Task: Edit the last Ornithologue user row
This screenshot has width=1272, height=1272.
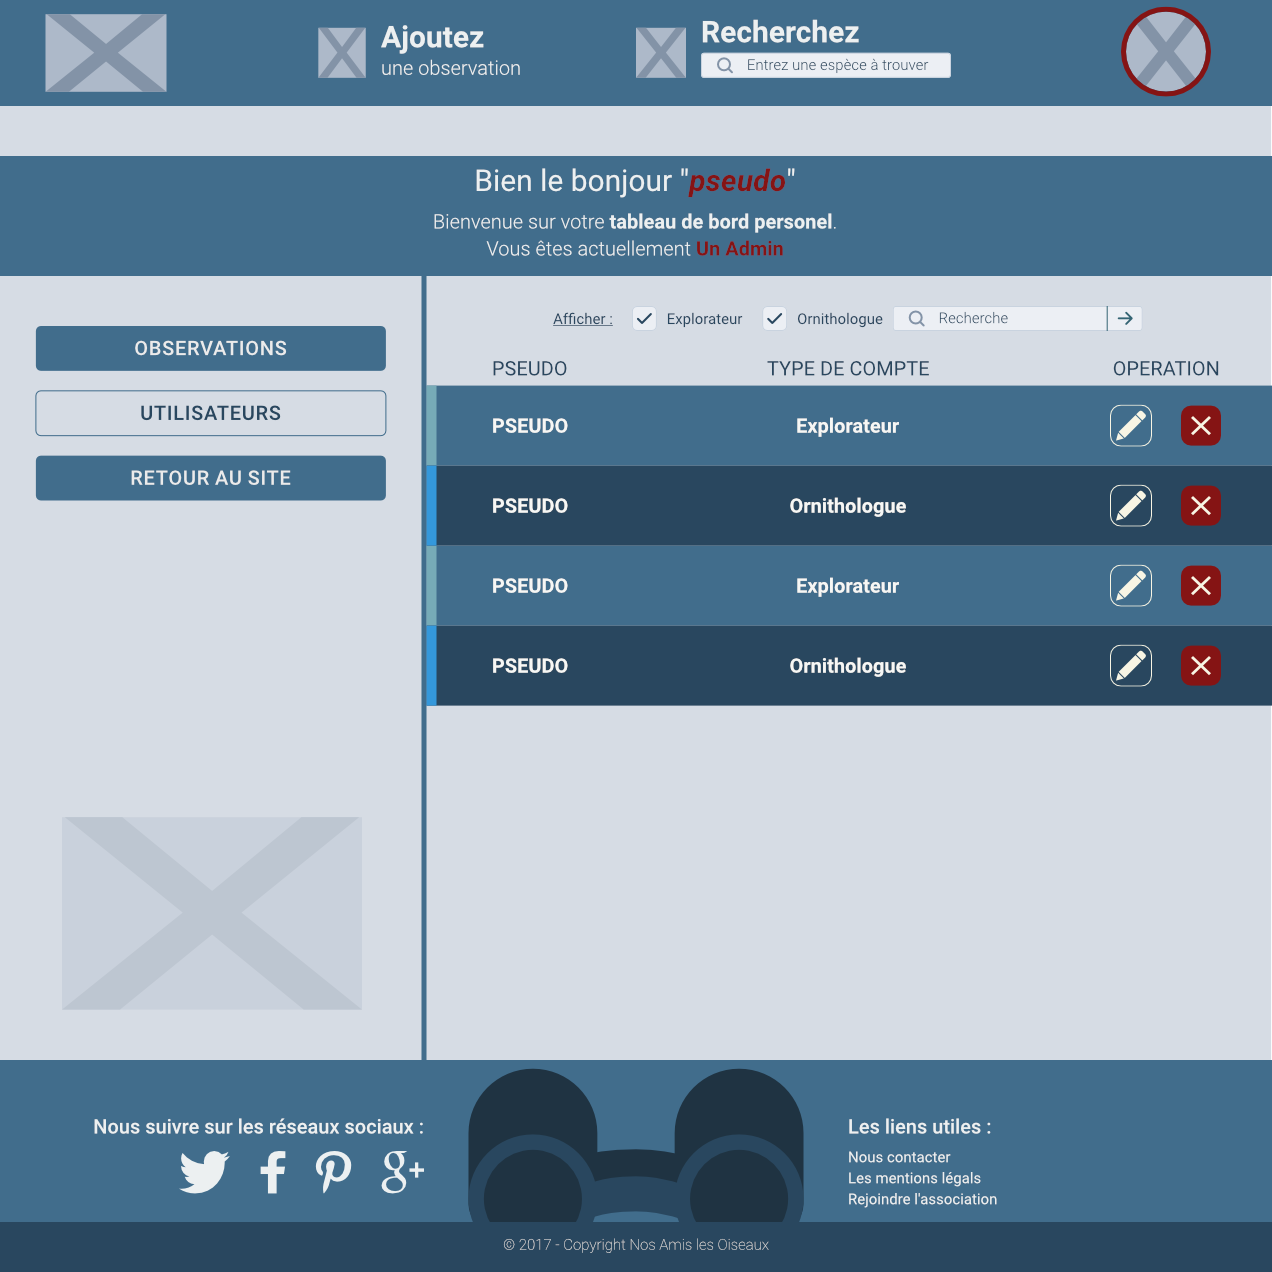Action: [1131, 666]
